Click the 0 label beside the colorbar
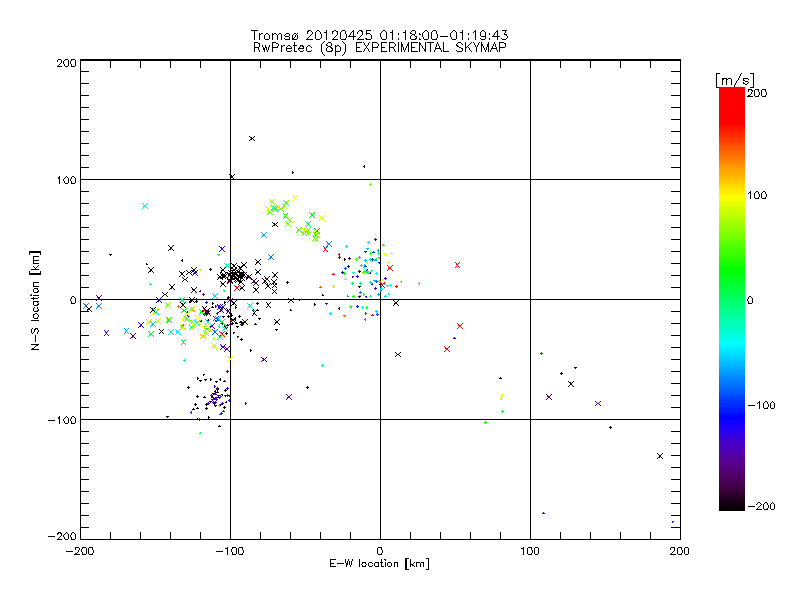800x600 pixels. (x=750, y=300)
